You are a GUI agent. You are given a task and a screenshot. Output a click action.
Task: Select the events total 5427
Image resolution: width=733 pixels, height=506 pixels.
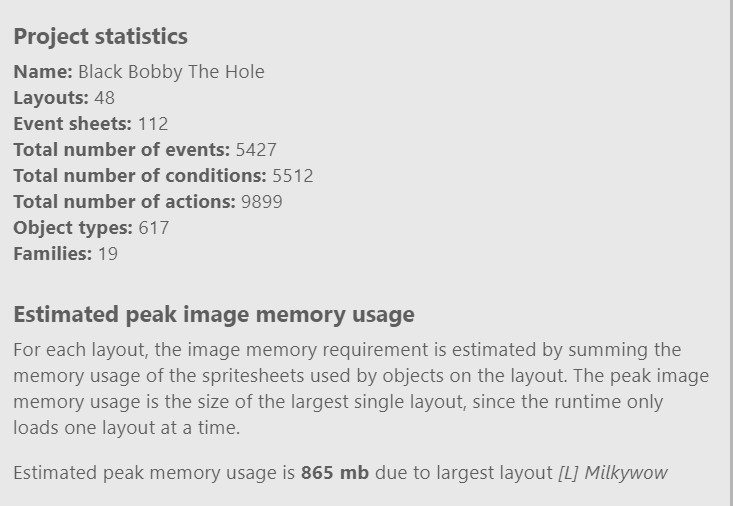pos(256,150)
